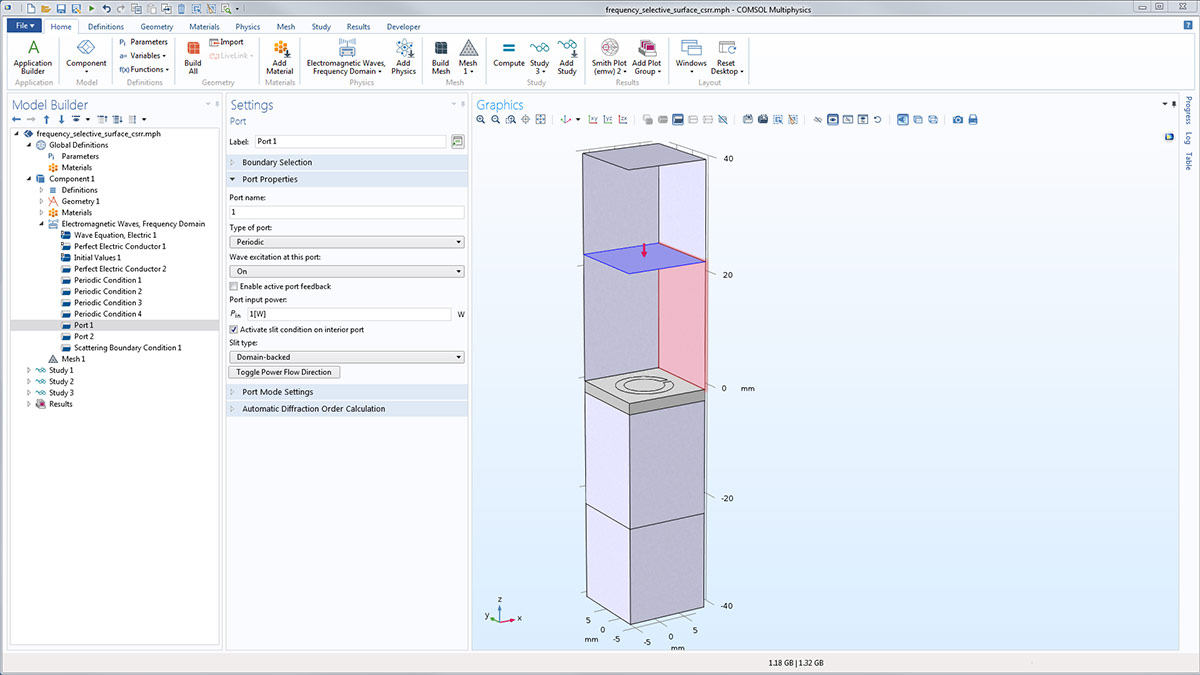The image size is (1200, 675).
Task: Click Toggle Power Flow Direction button
Action: (x=285, y=372)
